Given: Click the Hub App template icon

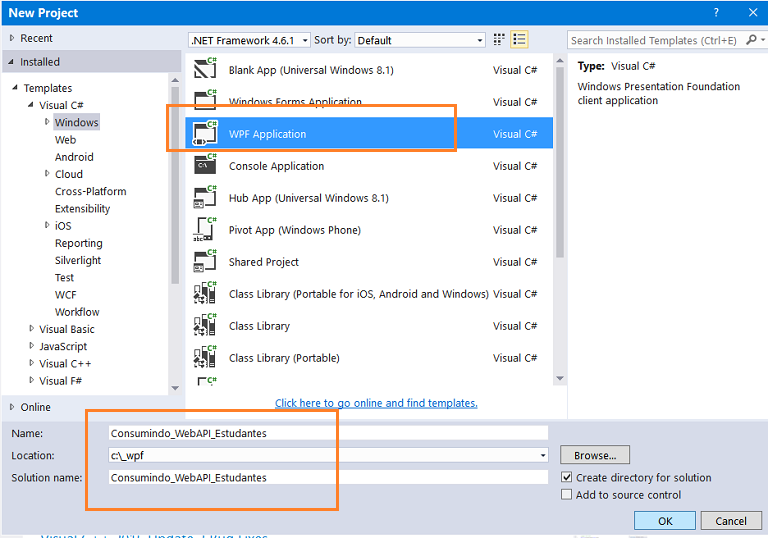Looking at the screenshot, I should 206,198.
